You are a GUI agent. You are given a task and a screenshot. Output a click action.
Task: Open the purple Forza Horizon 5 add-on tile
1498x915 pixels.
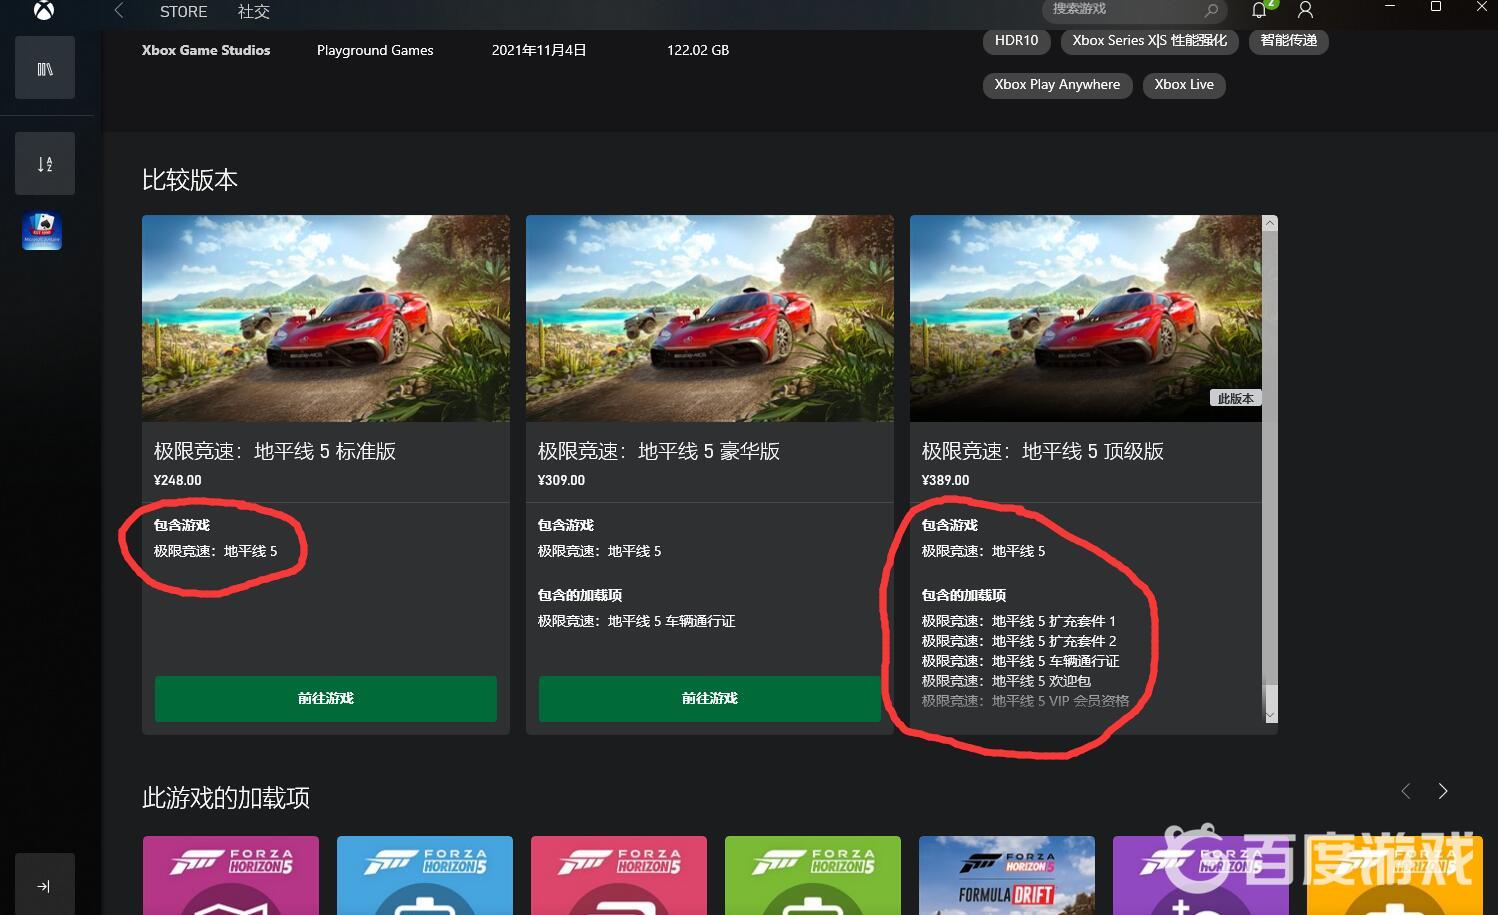(1201, 875)
